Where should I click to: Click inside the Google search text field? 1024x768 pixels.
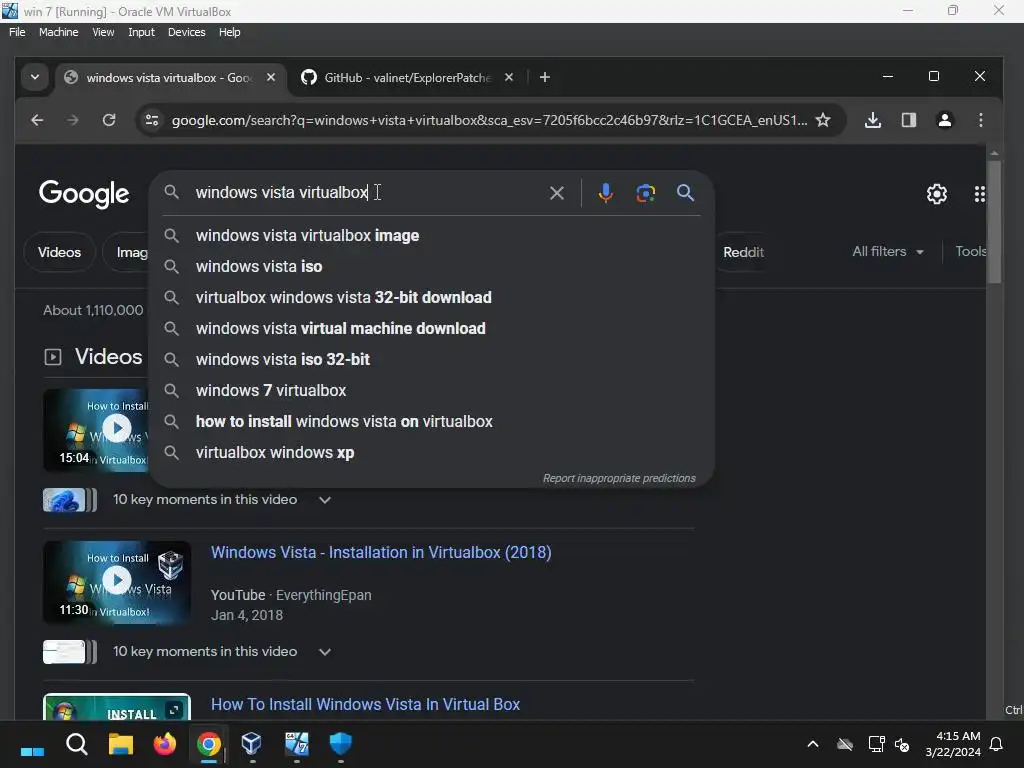(366, 193)
